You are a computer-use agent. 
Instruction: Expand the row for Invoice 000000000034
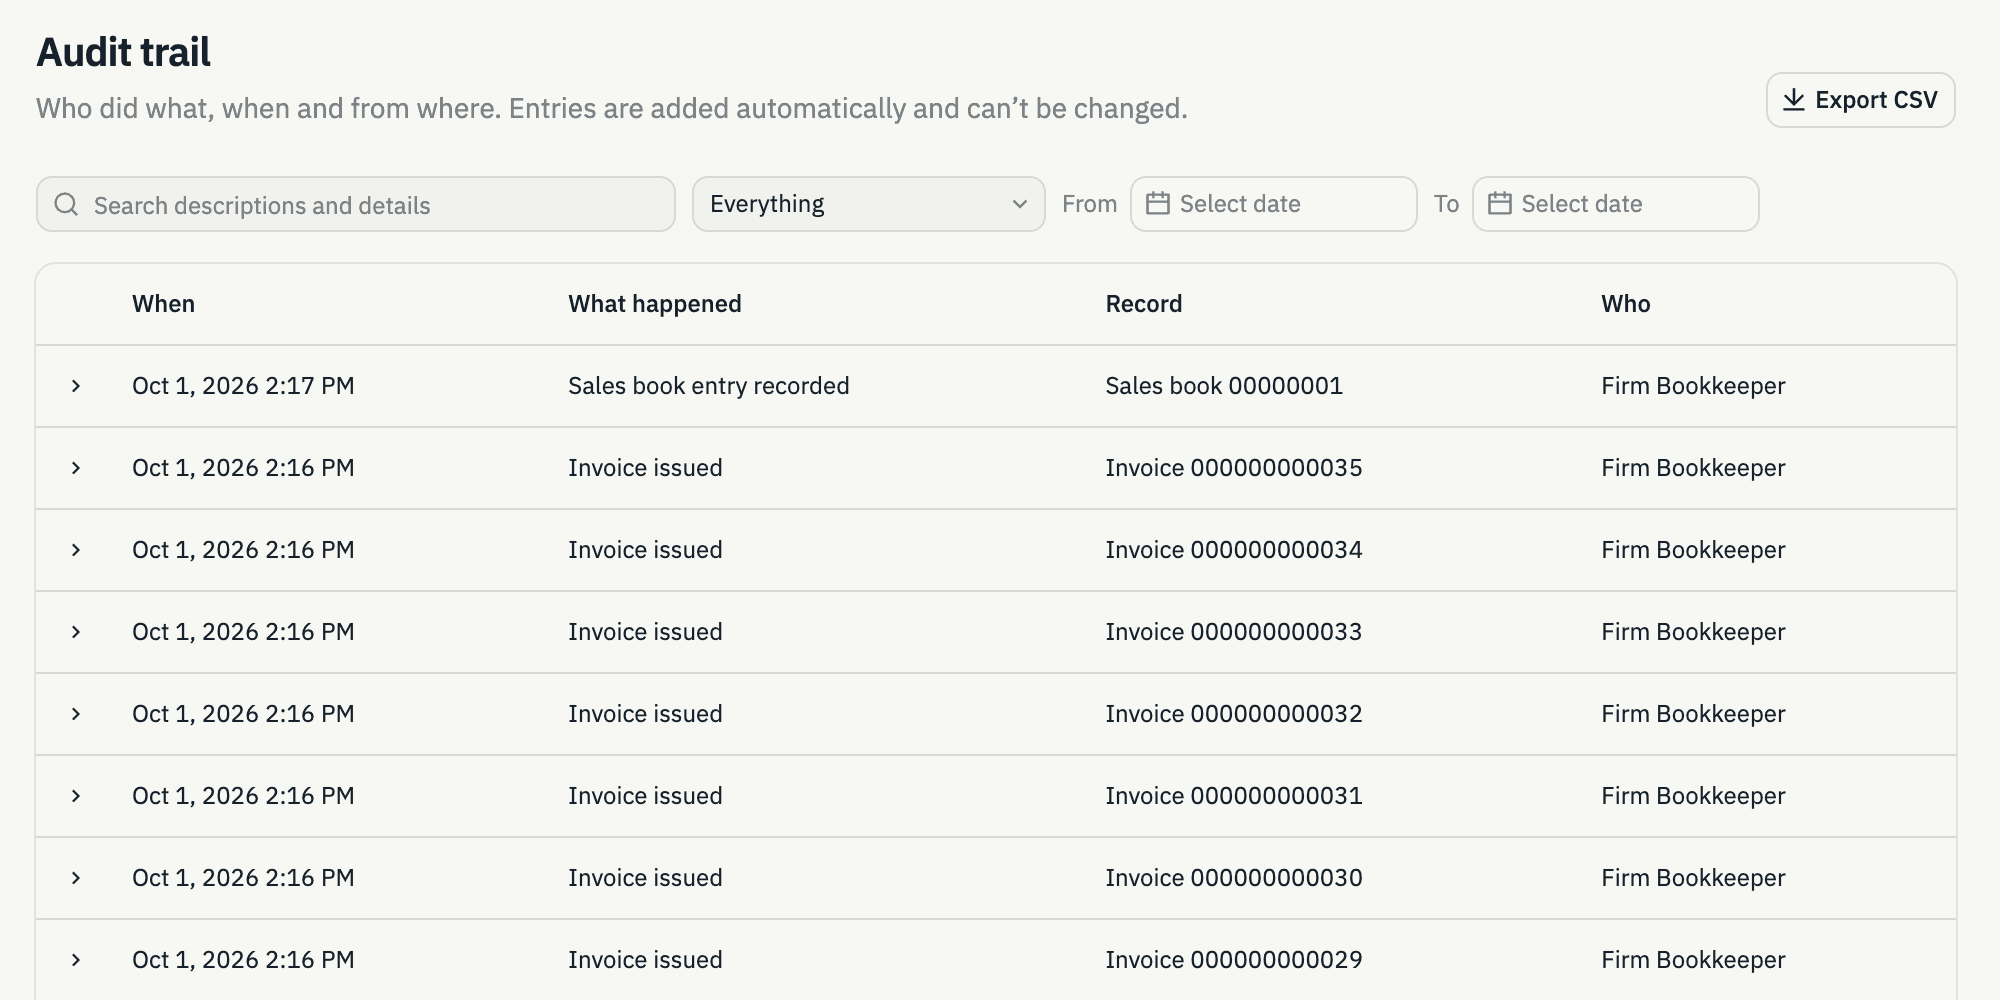[x=76, y=550]
